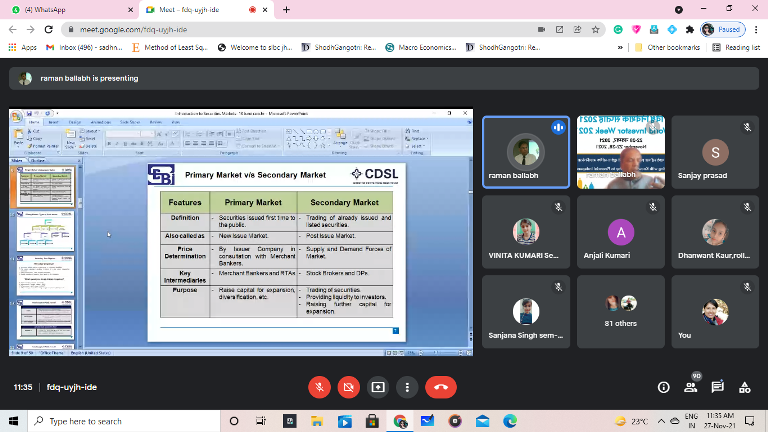Open the Inbox (496) Gmail bookmark
768x432 pixels.
(x=84, y=48)
